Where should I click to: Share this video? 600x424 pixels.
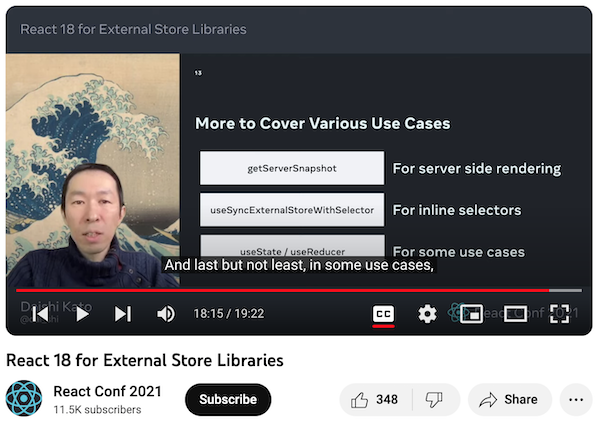pyautogui.click(x=509, y=400)
